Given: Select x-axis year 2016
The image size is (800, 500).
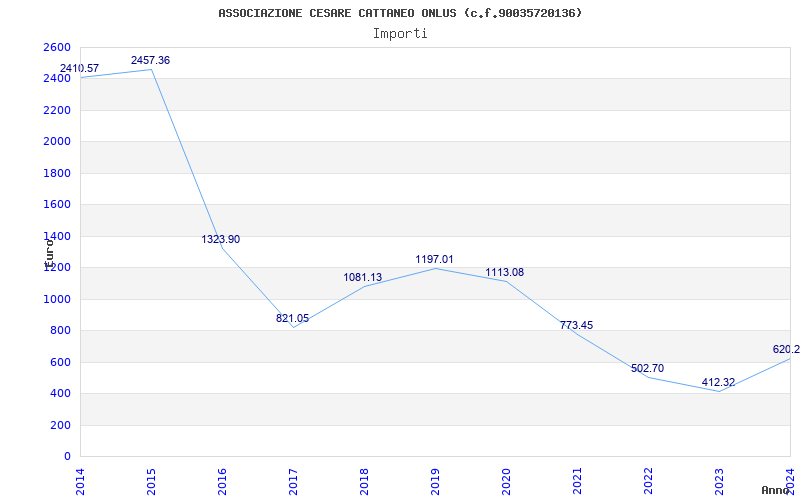Looking at the screenshot, I should pyautogui.click(x=222, y=482).
